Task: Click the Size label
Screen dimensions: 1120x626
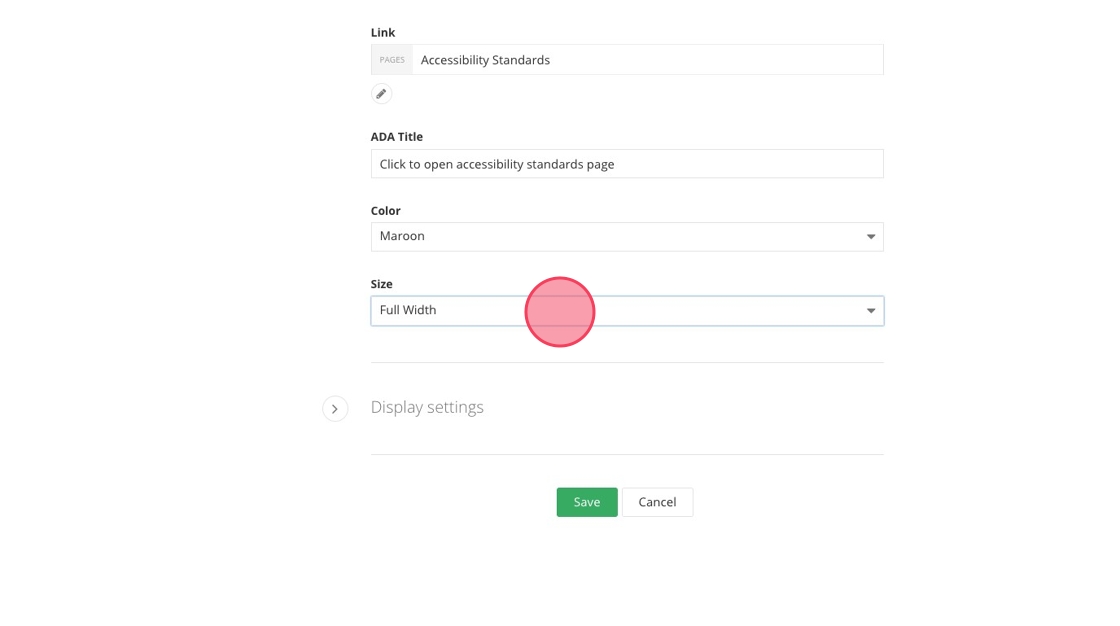Action: [x=382, y=285]
